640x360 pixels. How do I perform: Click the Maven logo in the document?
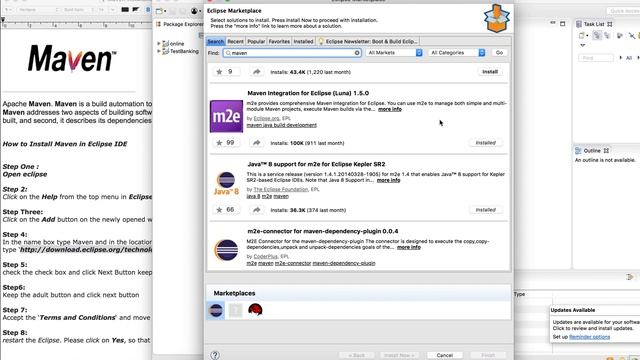72,59
